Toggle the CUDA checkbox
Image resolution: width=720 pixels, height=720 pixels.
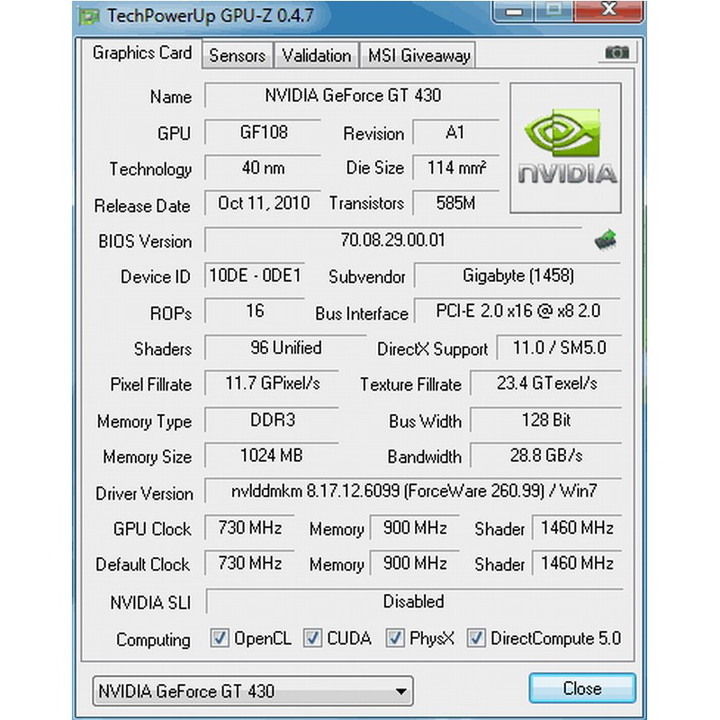tap(312, 638)
